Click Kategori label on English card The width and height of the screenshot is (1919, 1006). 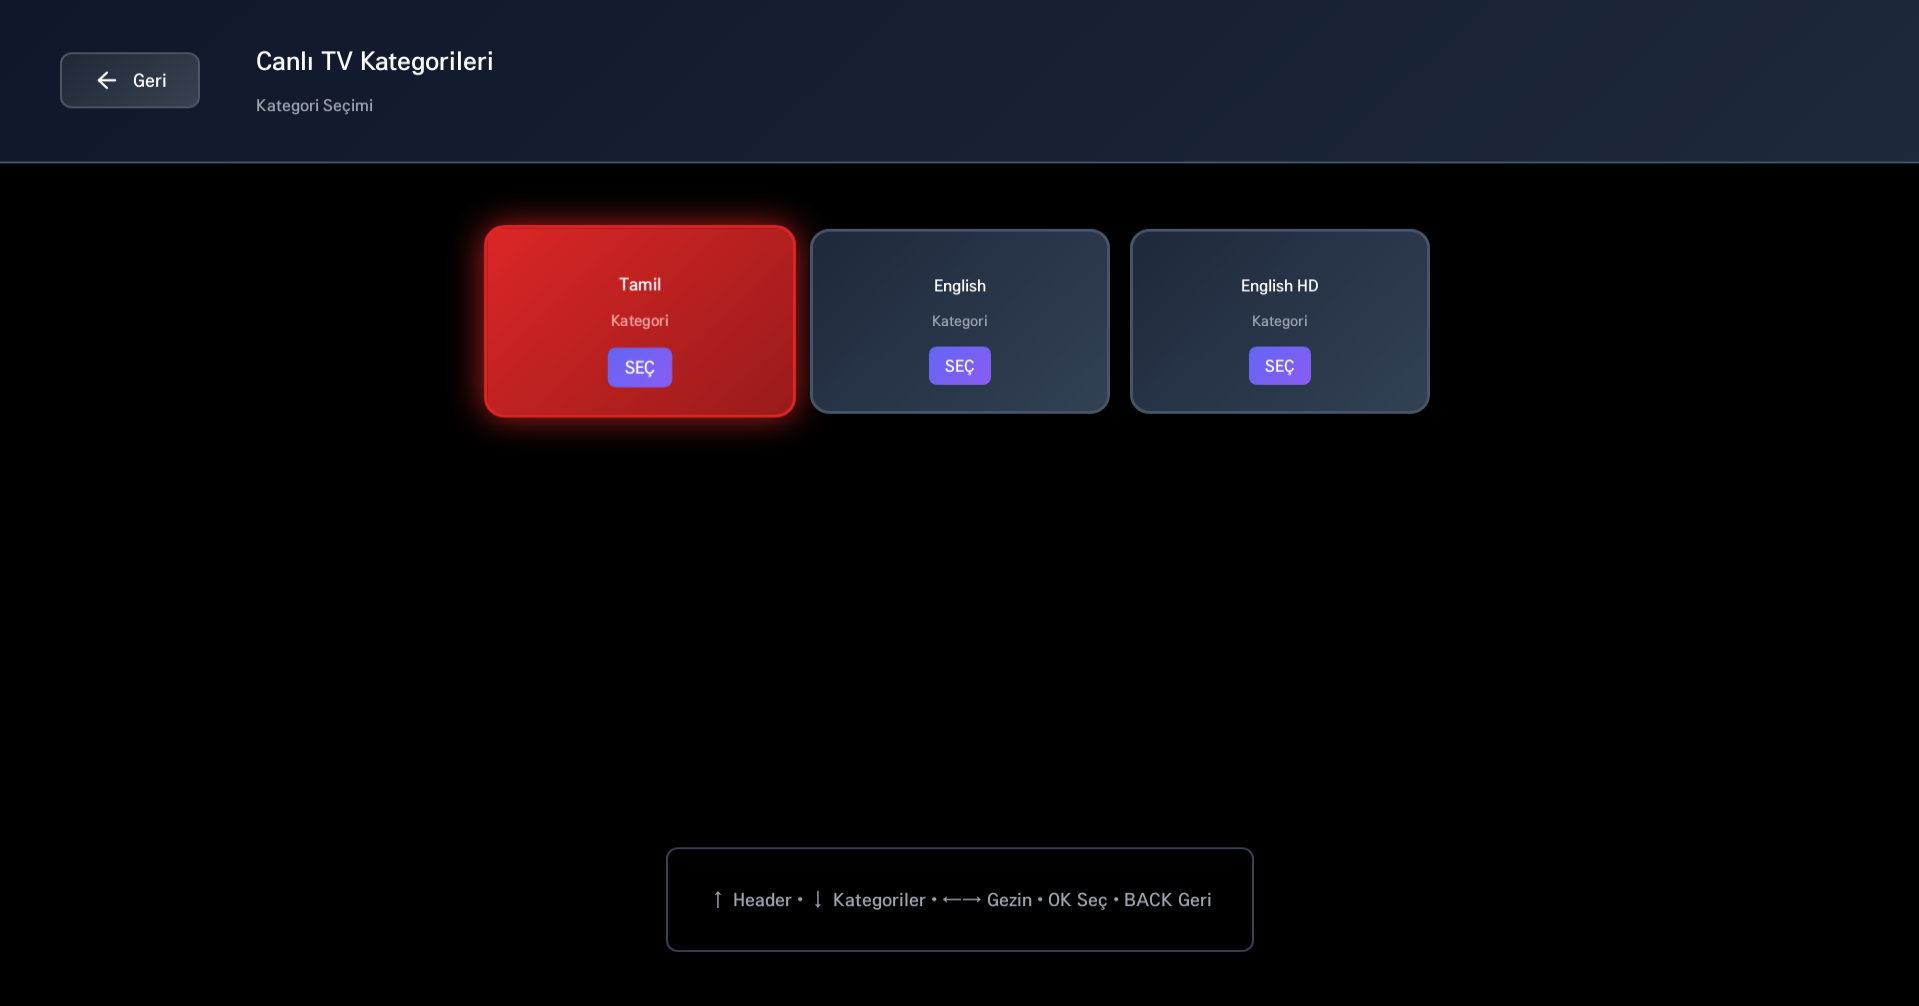(959, 320)
